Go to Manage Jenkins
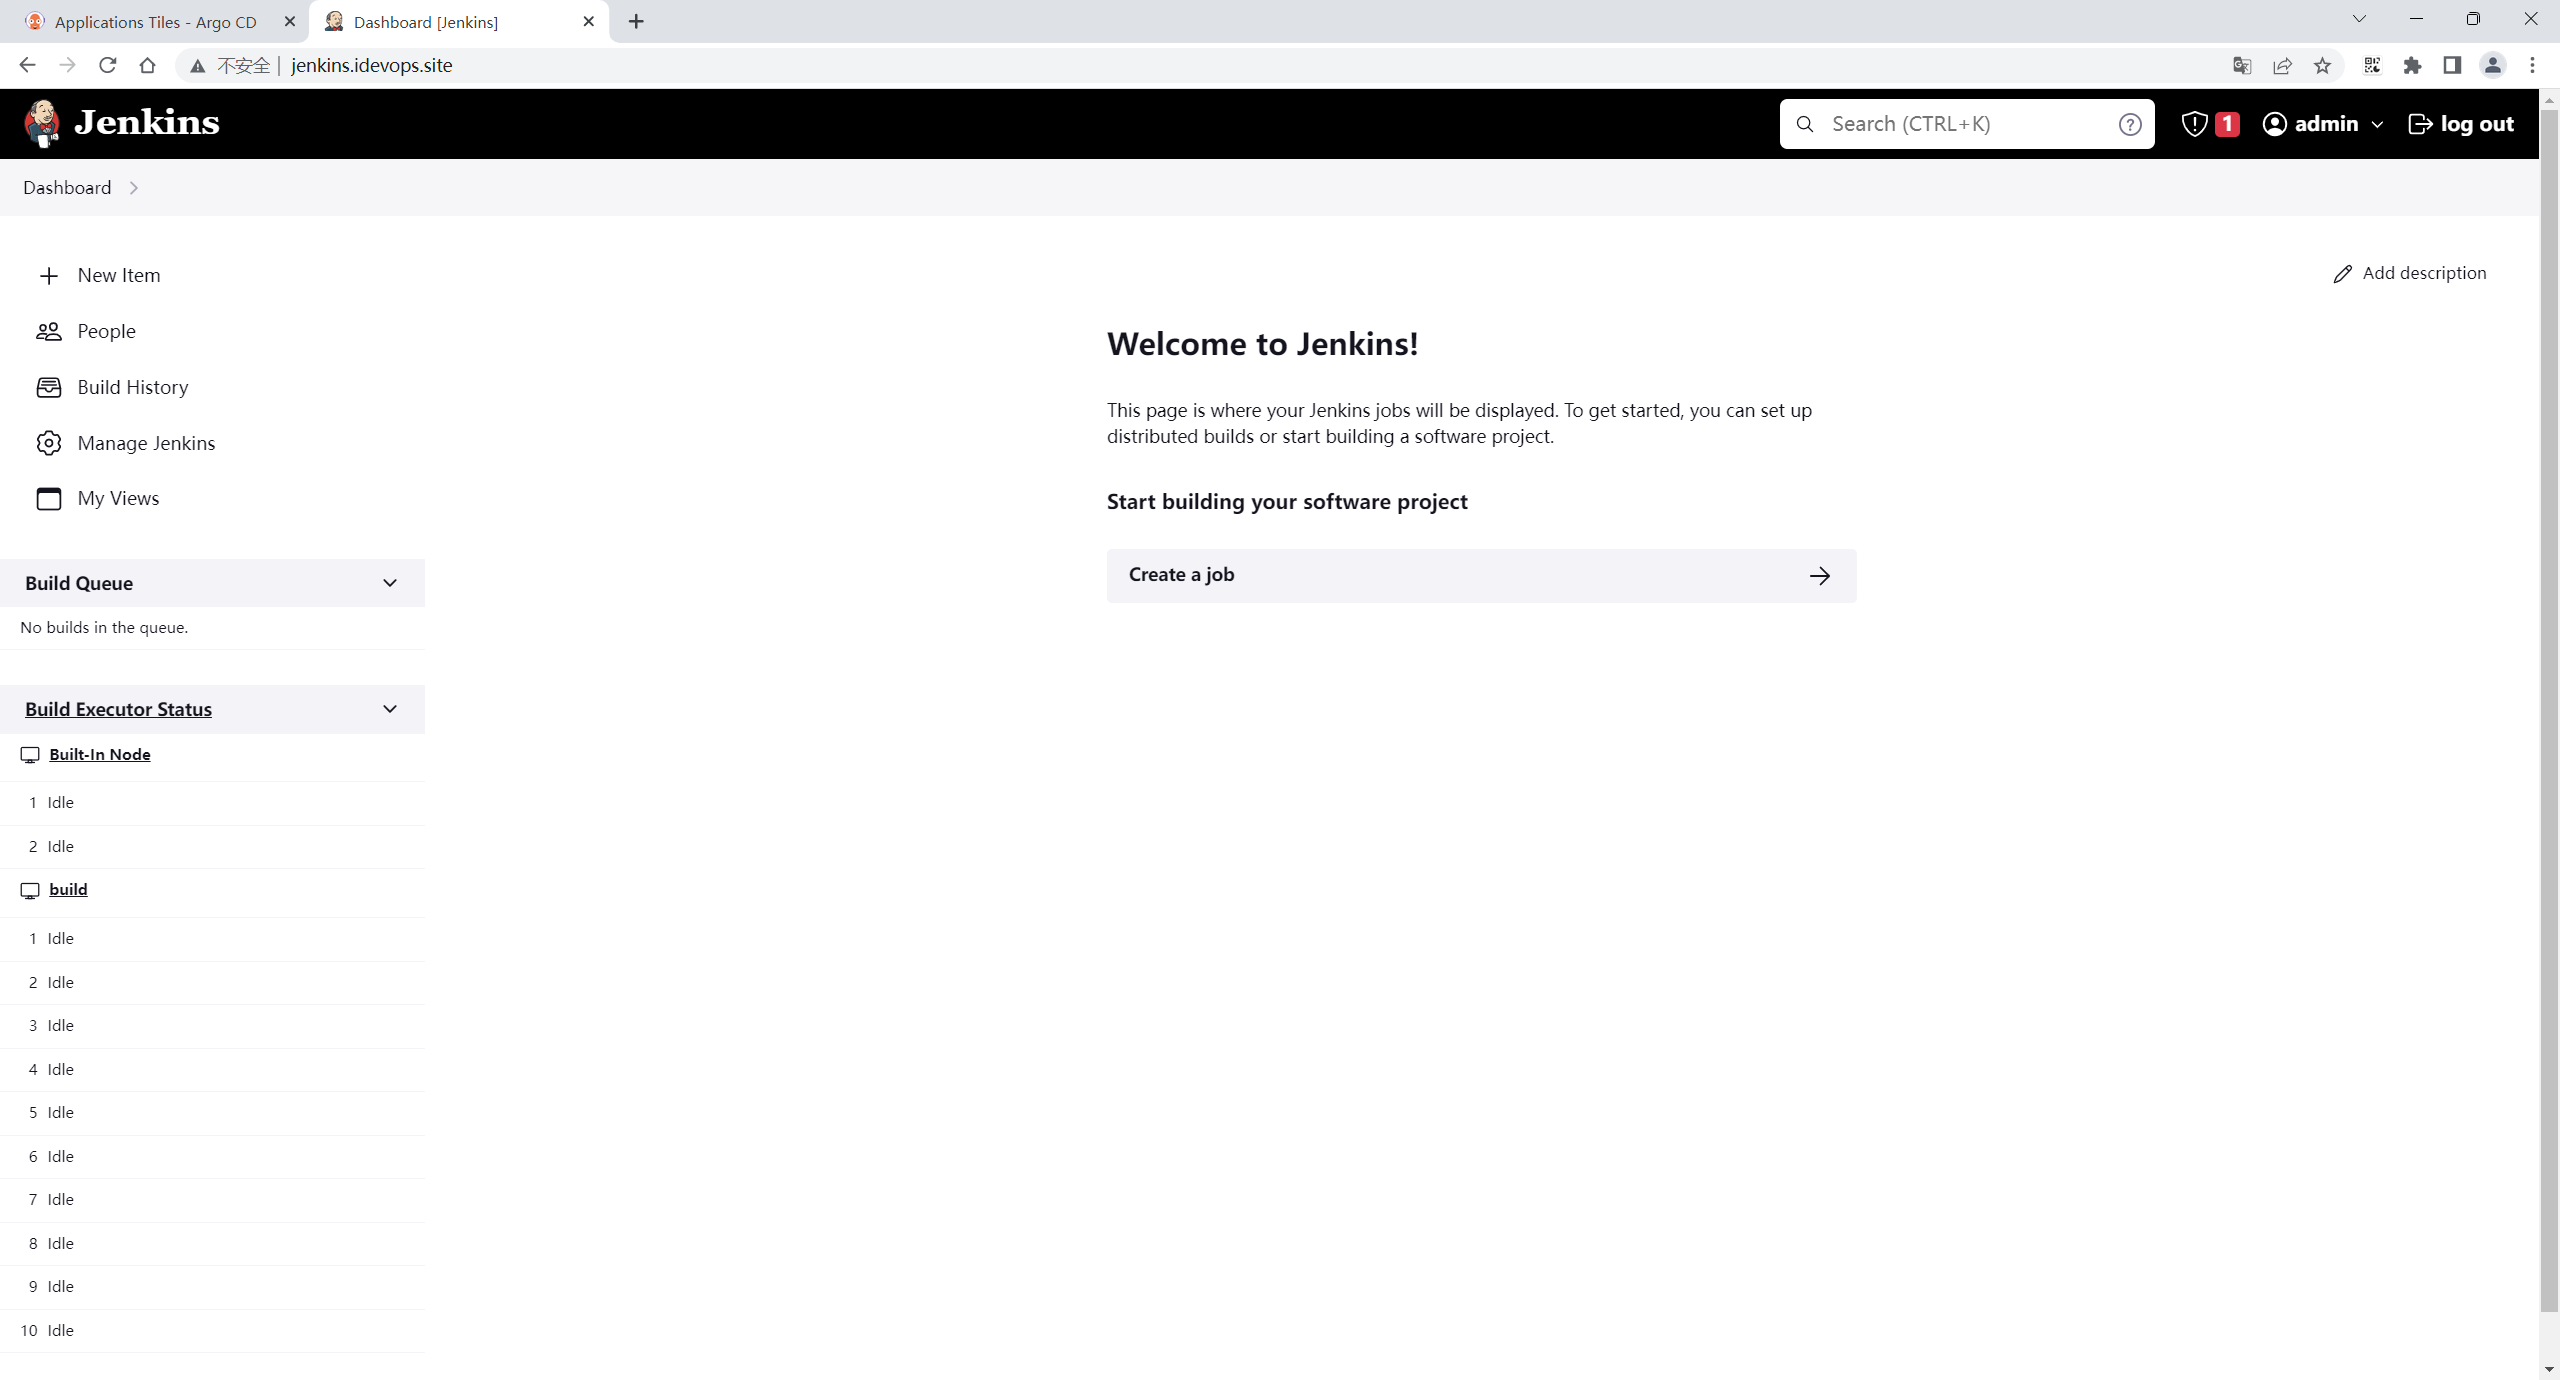This screenshot has width=2560, height=1380. [x=146, y=443]
